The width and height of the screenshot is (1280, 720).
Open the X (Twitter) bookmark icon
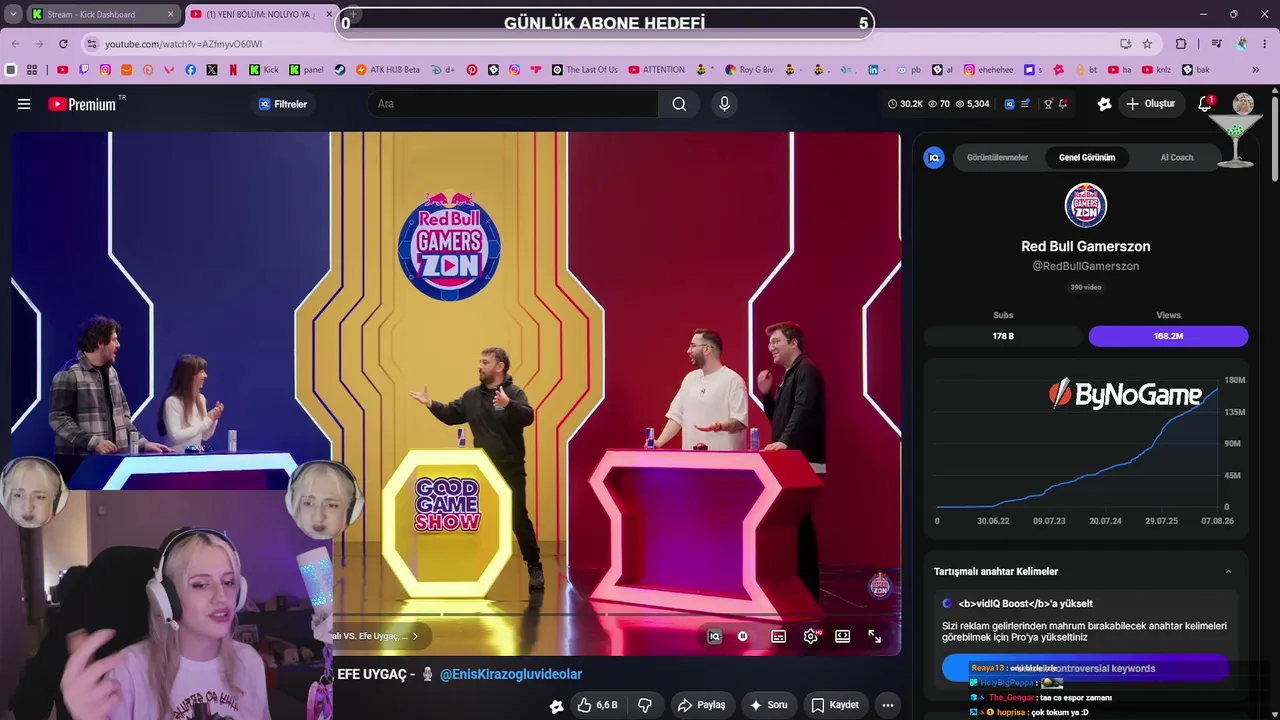pos(212,70)
